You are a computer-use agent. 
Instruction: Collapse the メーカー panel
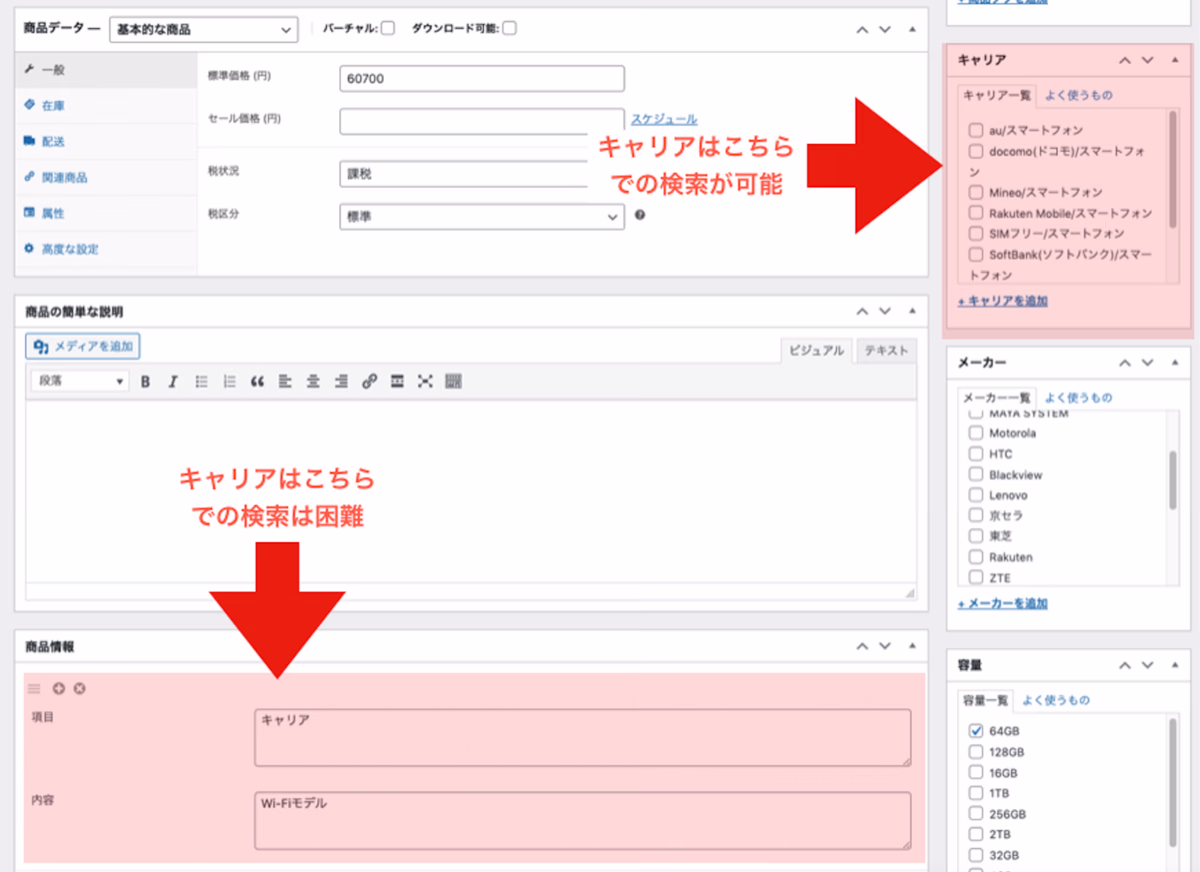click(1174, 362)
